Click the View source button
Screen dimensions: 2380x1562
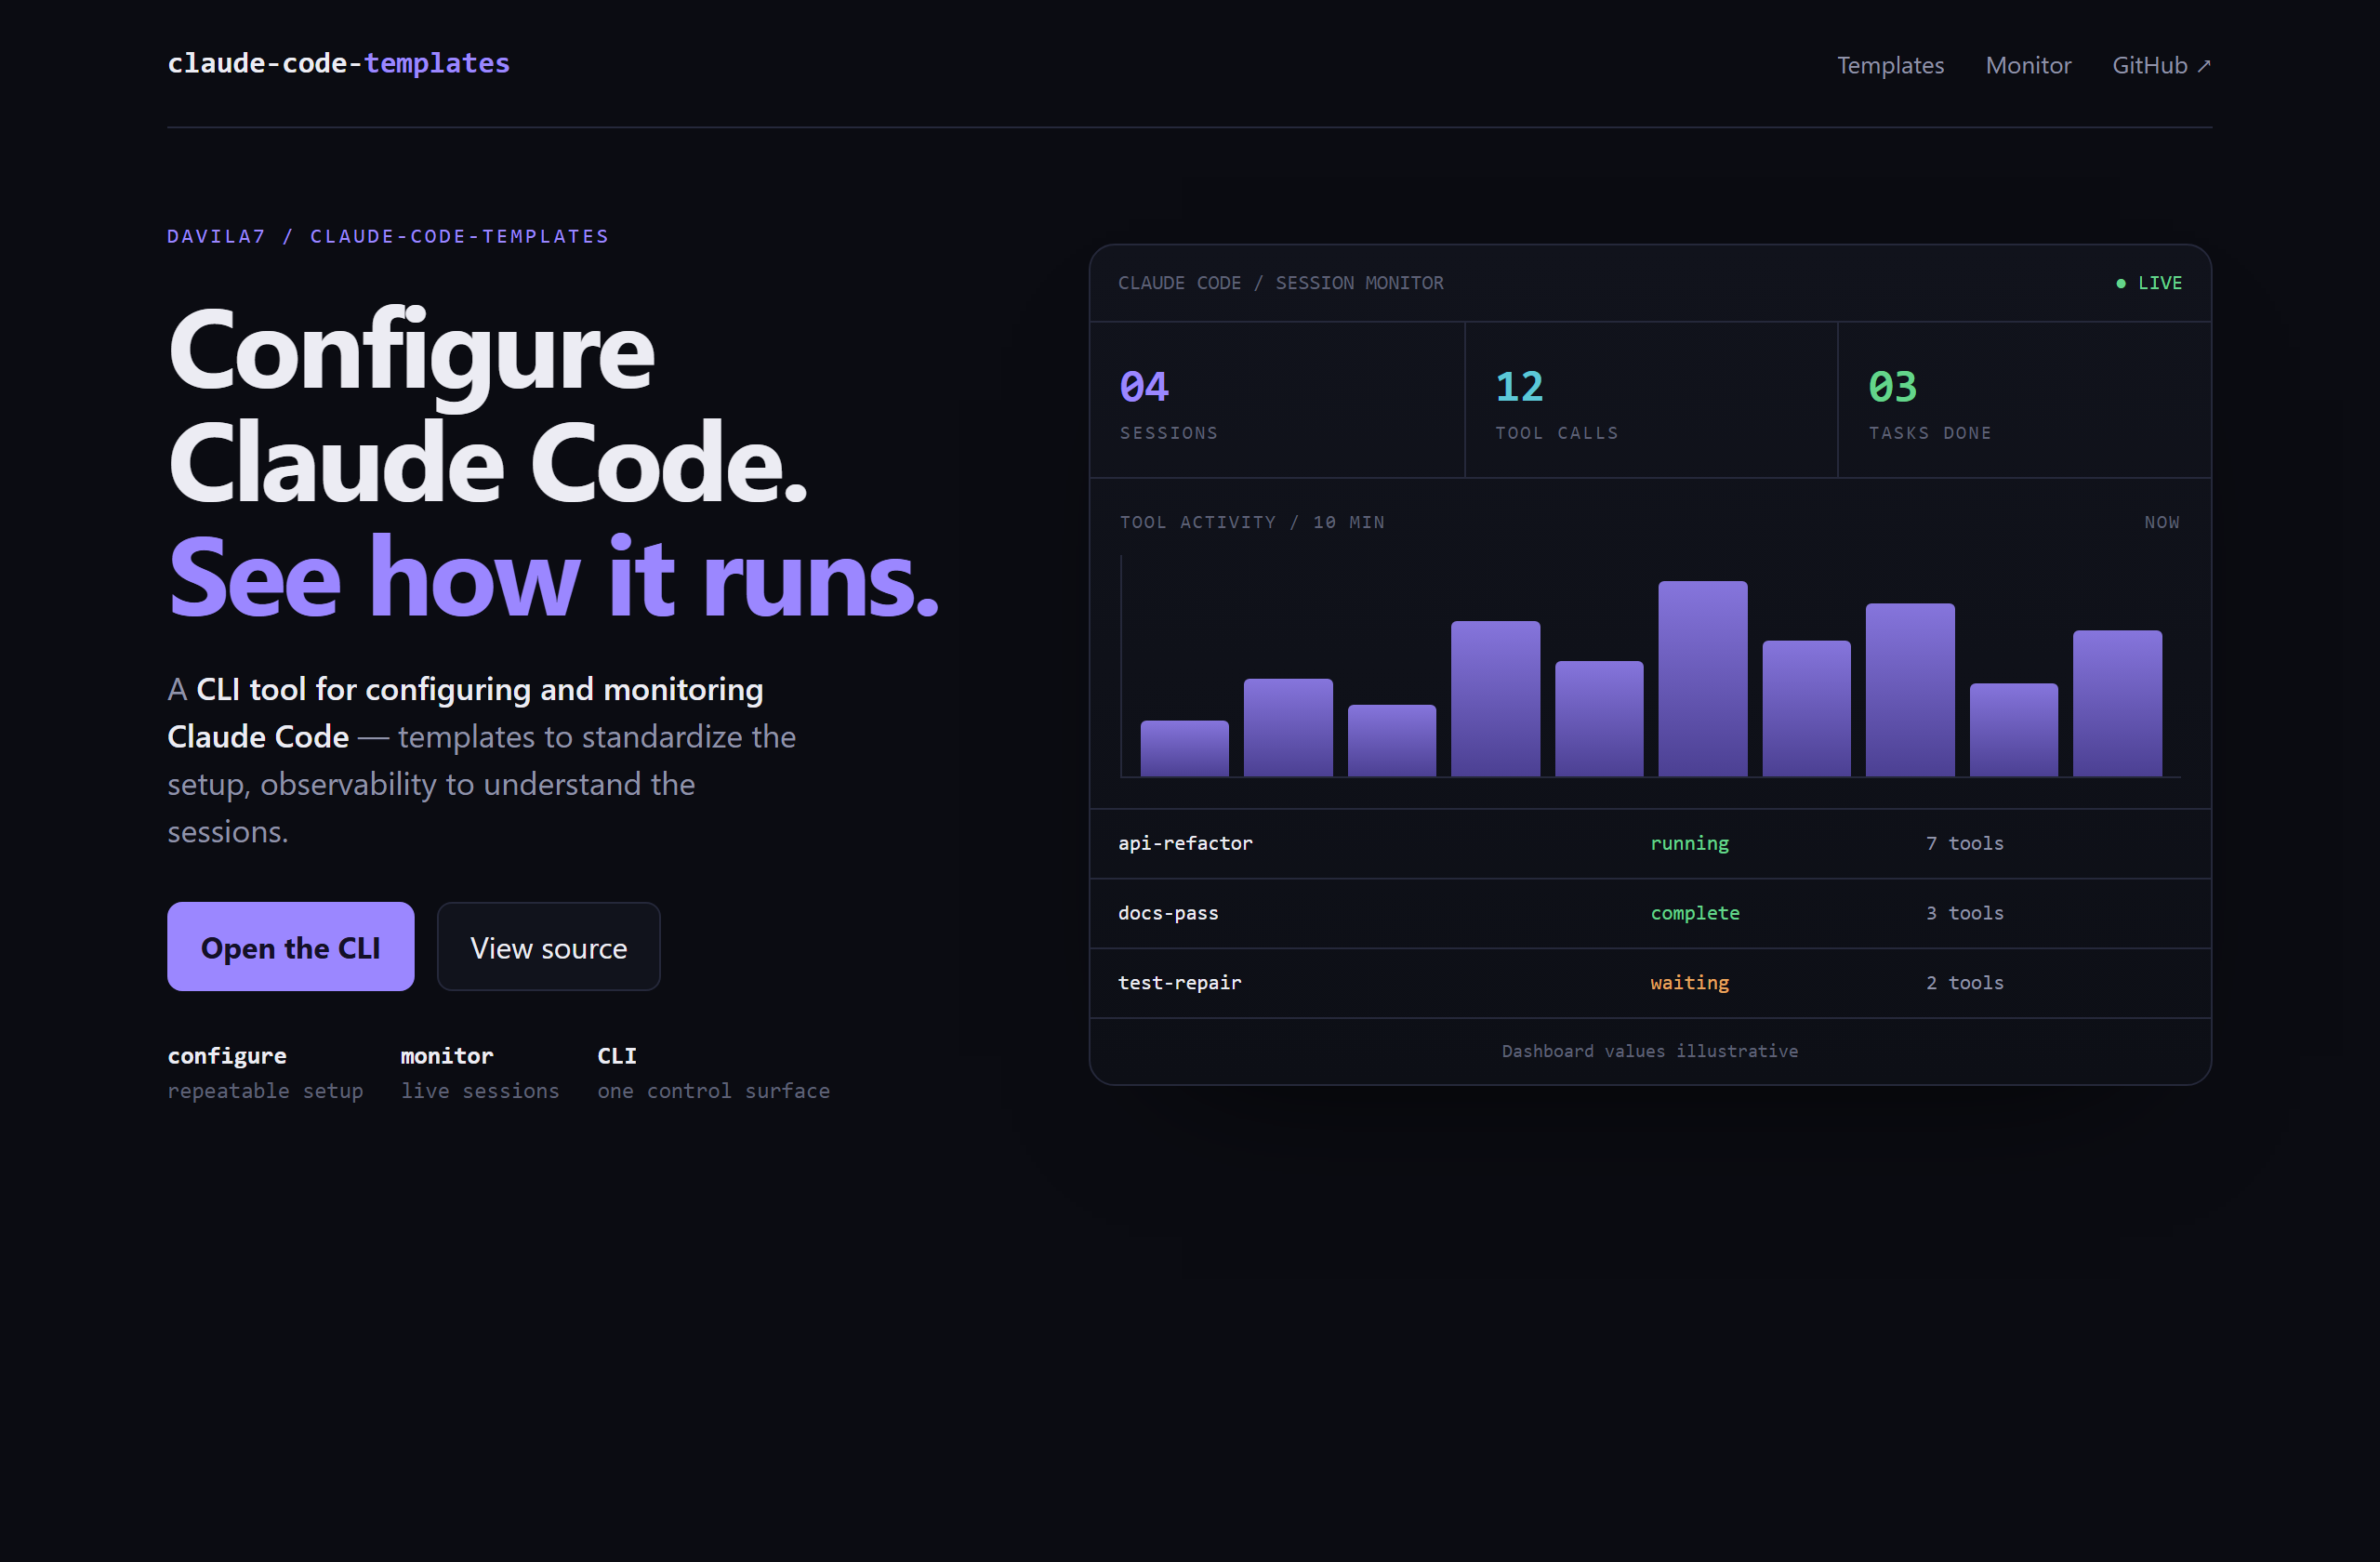click(x=549, y=947)
